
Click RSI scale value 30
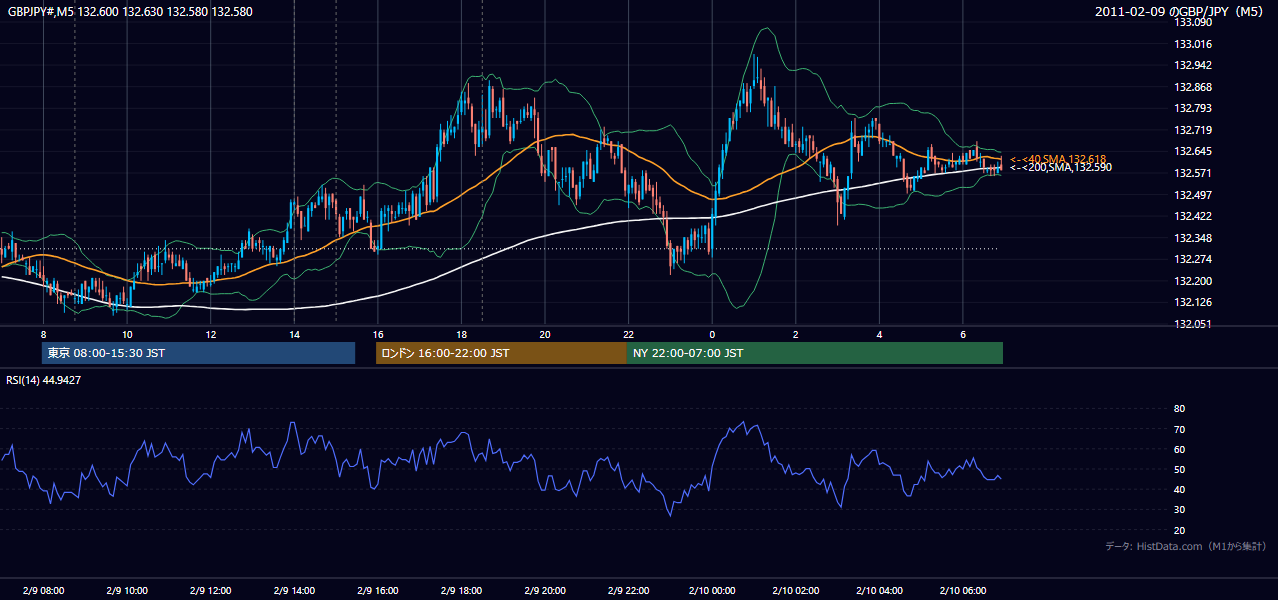(1179, 510)
